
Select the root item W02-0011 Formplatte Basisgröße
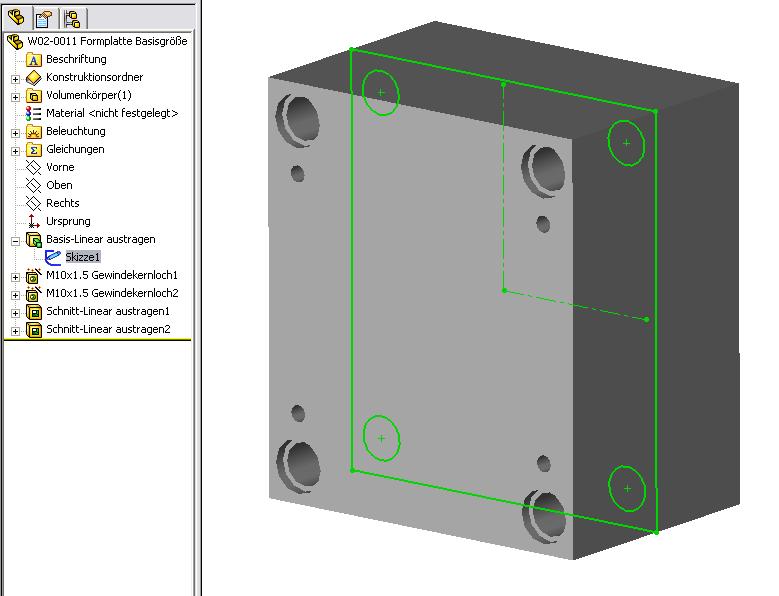point(107,41)
